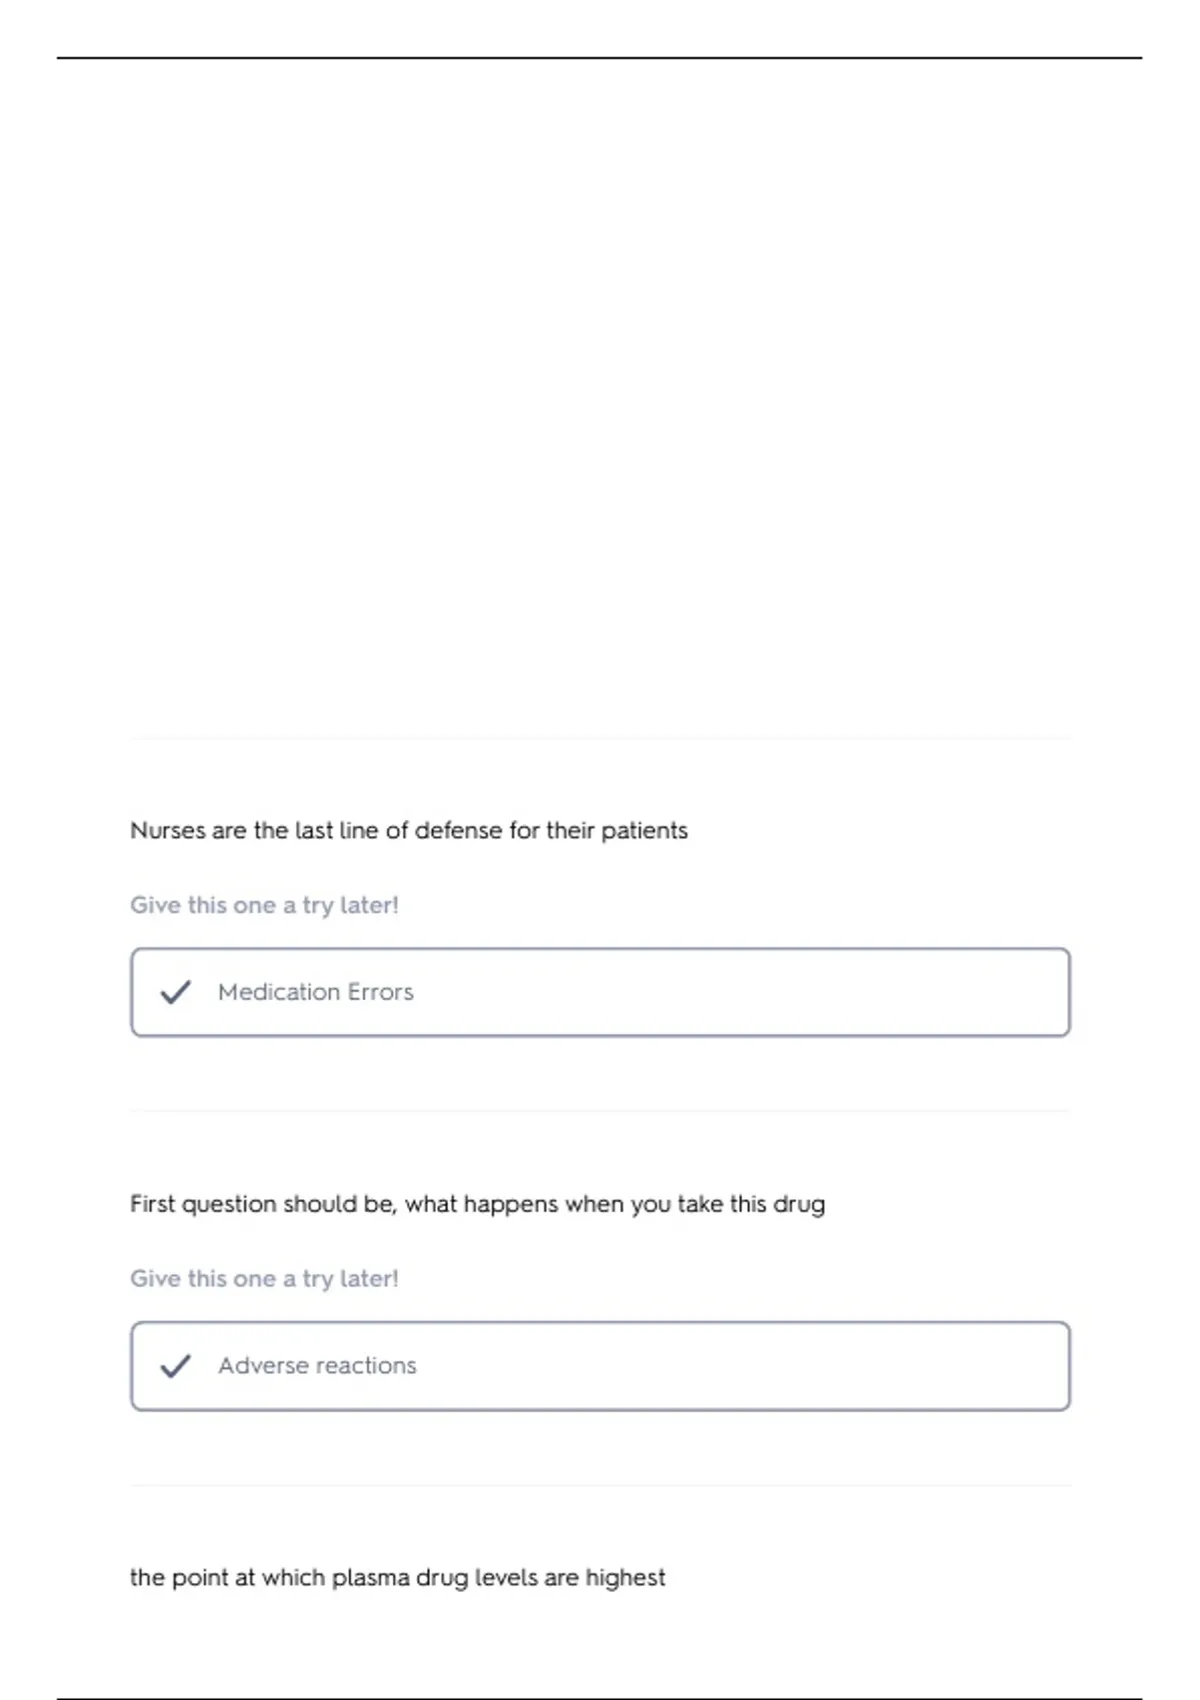Viewport: 1200px width, 1700px height.
Task: Click the 'First question should be' prompt text
Action: (477, 1204)
